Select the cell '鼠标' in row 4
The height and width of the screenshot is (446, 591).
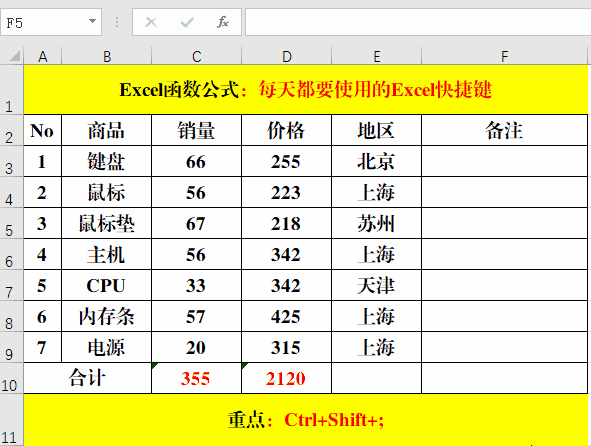pyautogui.click(x=107, y=192)
